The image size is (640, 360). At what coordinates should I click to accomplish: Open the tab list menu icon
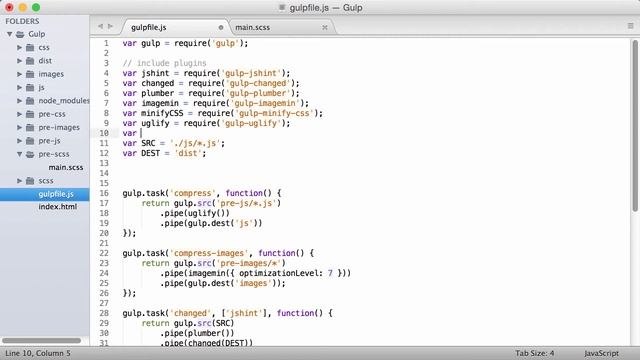630,26
